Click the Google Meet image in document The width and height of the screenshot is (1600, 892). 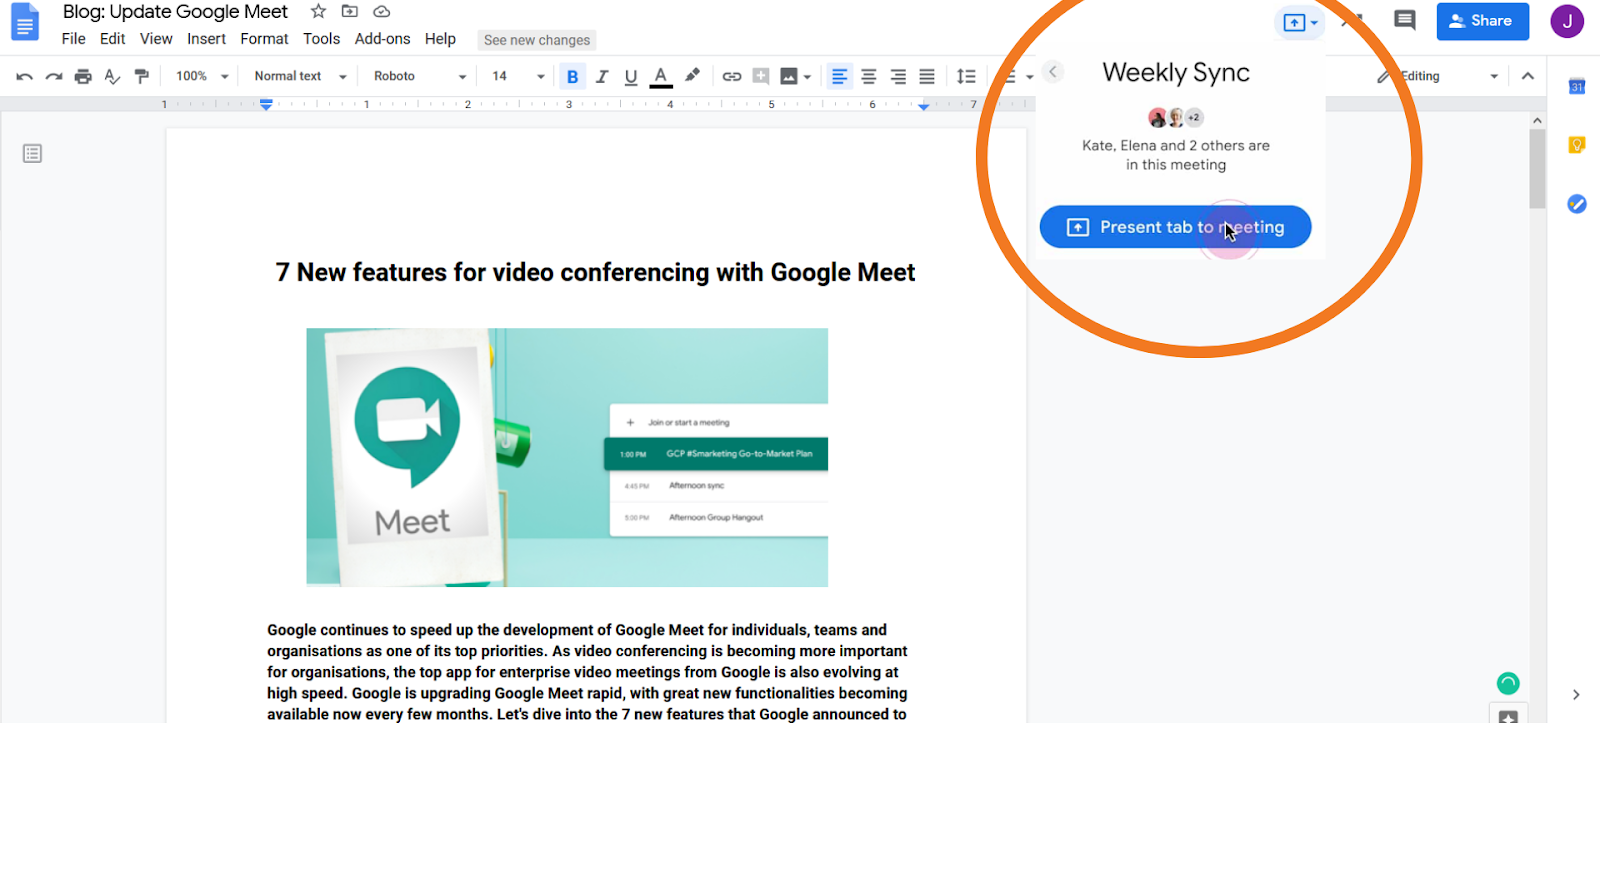coord(567,457)
